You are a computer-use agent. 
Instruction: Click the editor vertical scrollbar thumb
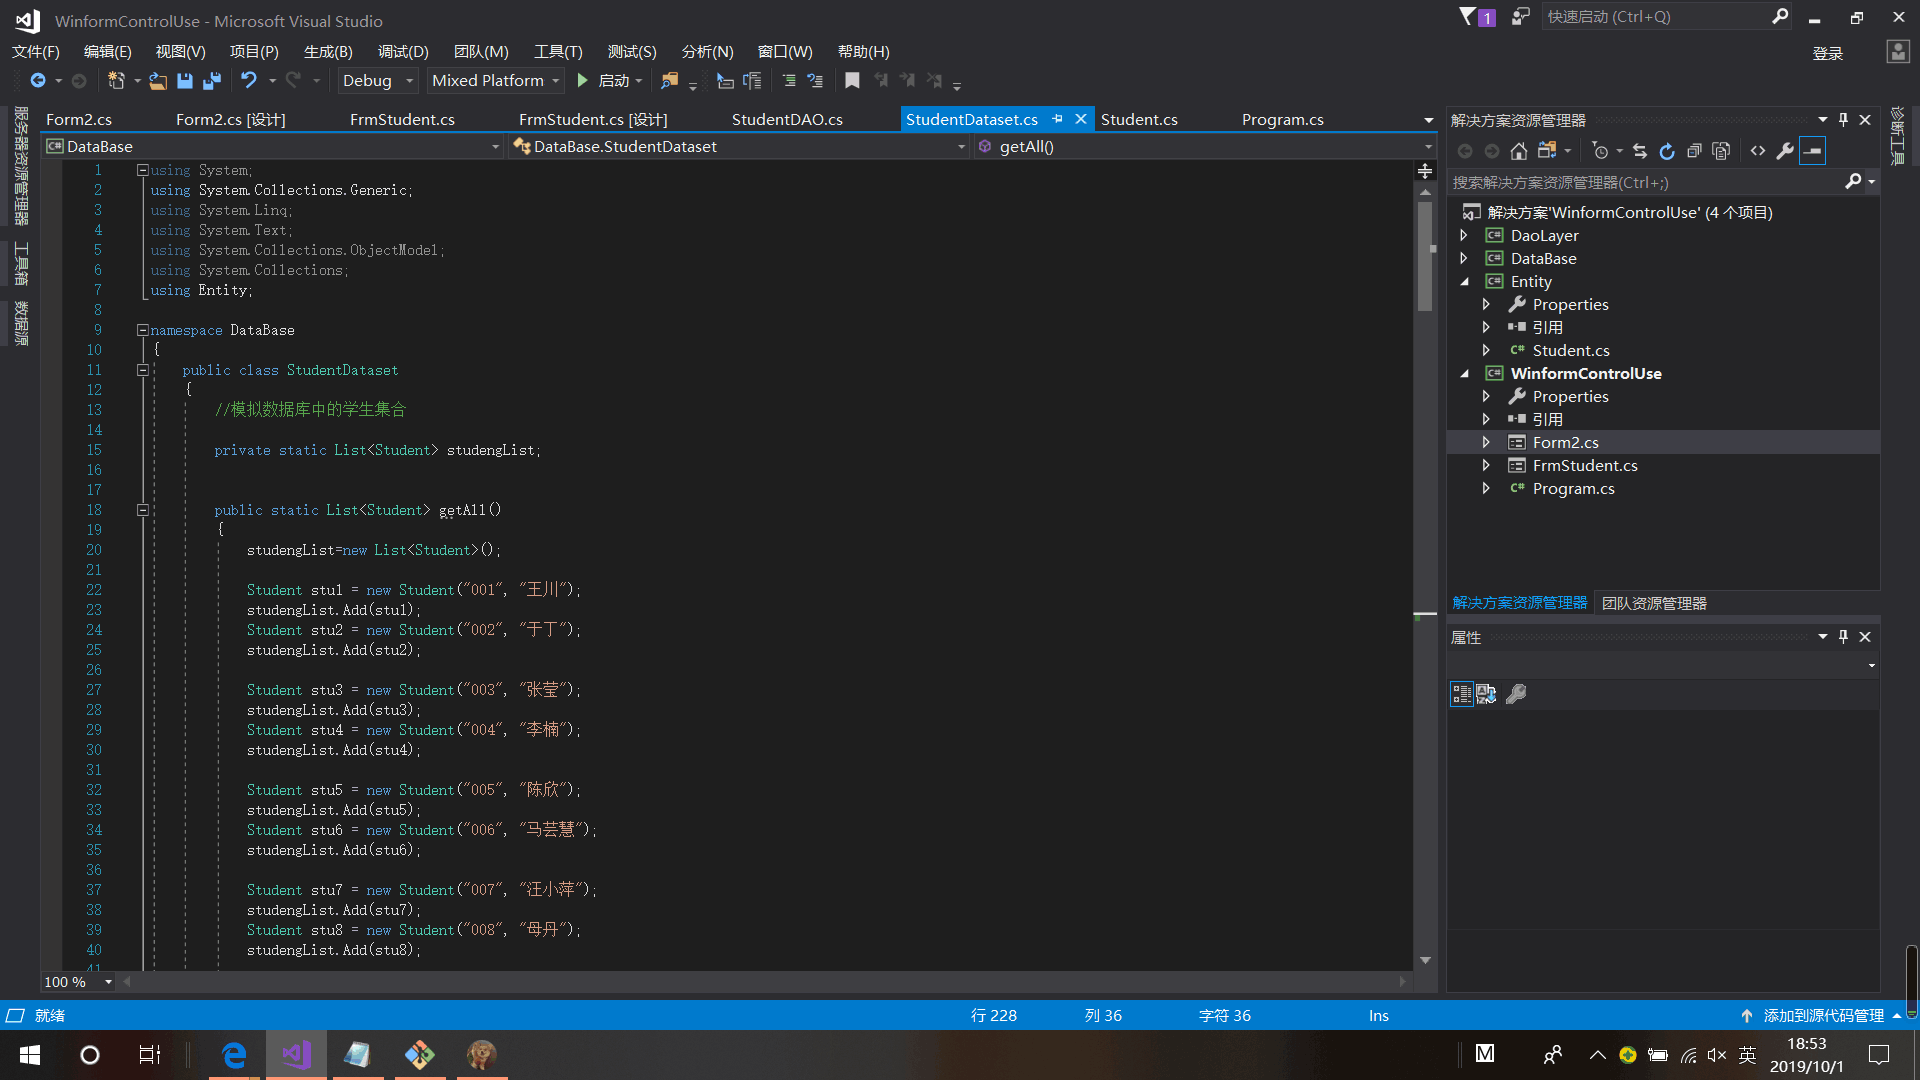[1425, 255]
